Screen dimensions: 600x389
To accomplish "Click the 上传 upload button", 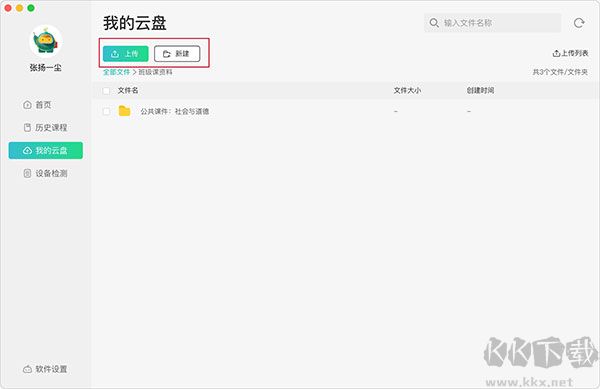I will coord(126,54).
